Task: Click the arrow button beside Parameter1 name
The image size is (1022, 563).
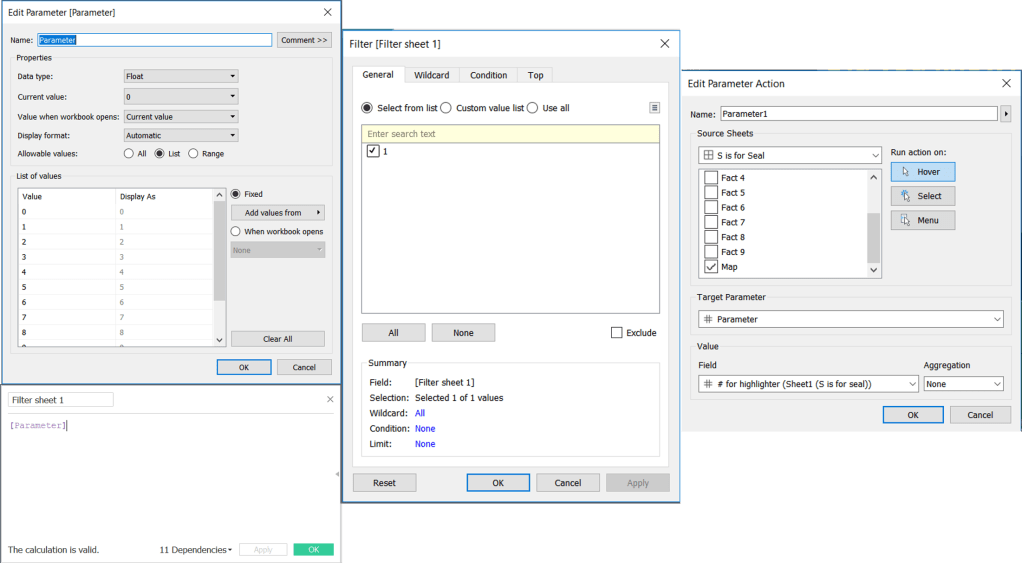Action: [x=1005, y=114]
